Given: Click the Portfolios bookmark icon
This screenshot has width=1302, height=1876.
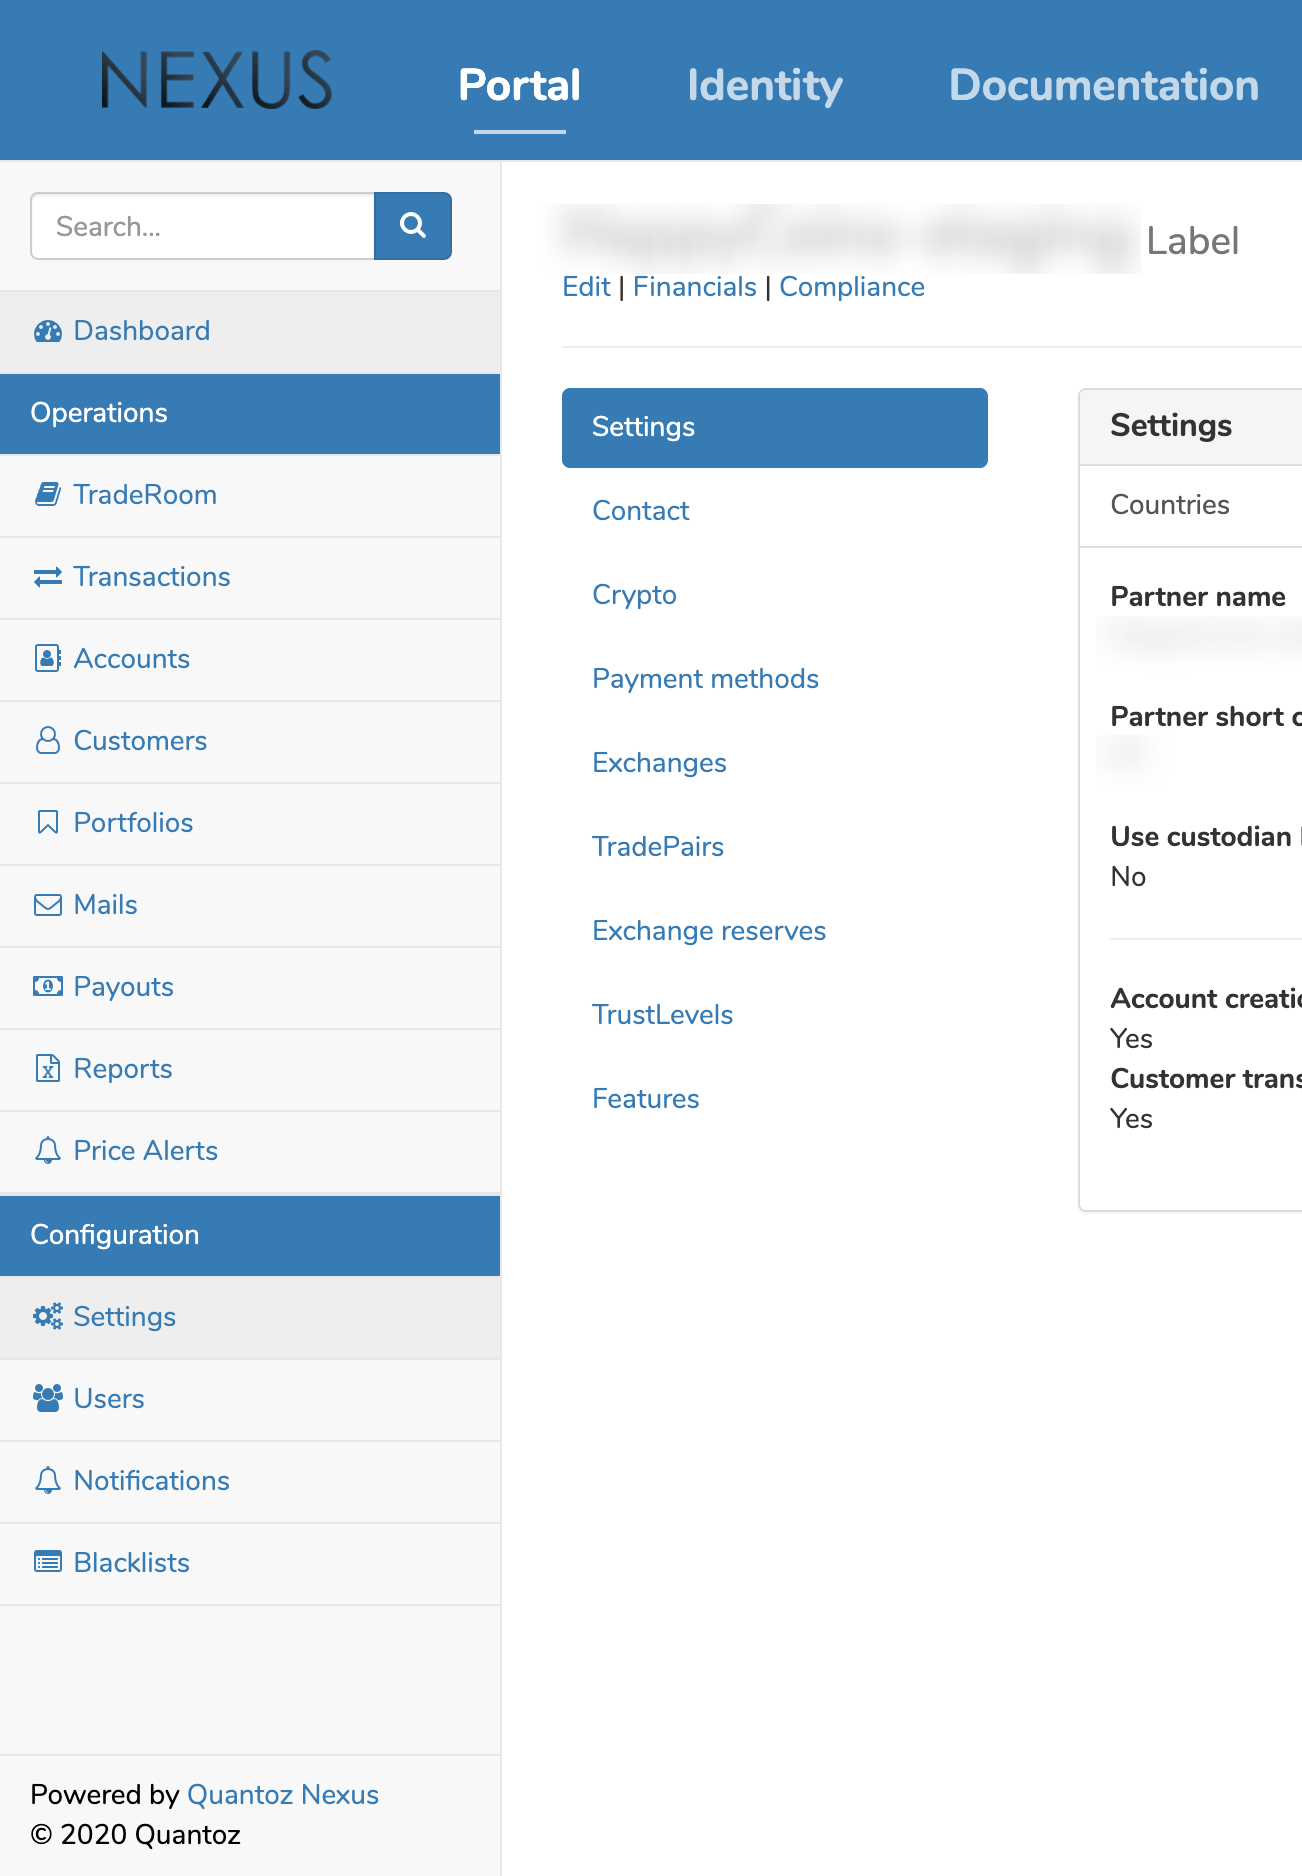Looking at the screenshot, I should point(47,823).
